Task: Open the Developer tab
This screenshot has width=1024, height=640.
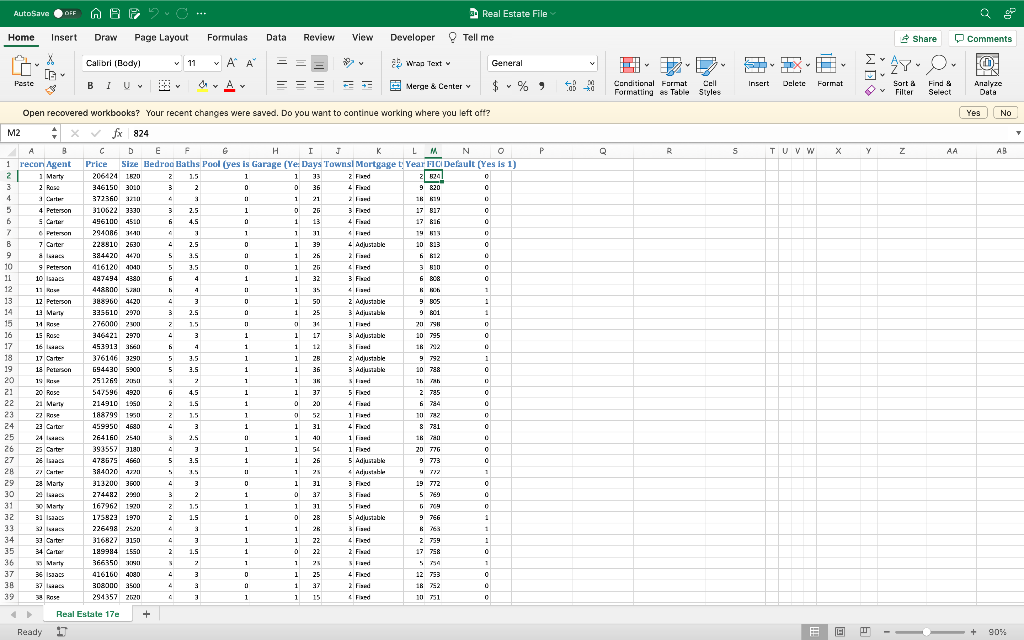Action: [412, 37]
